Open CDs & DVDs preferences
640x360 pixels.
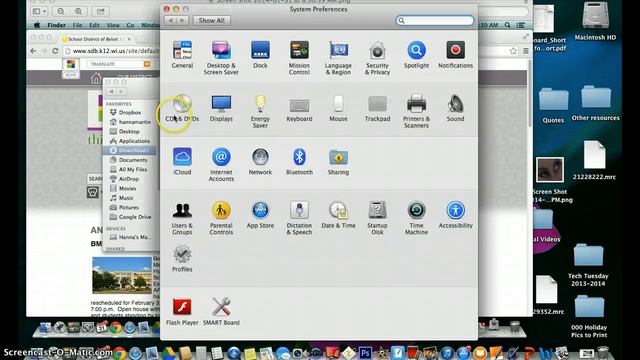click(182, 108)
